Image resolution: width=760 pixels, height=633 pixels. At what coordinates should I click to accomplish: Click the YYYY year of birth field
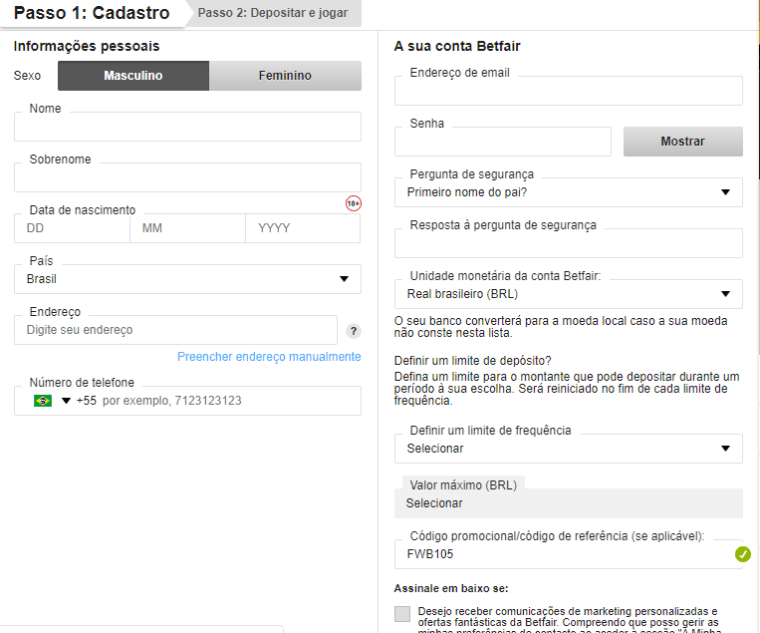pos(303,228)
